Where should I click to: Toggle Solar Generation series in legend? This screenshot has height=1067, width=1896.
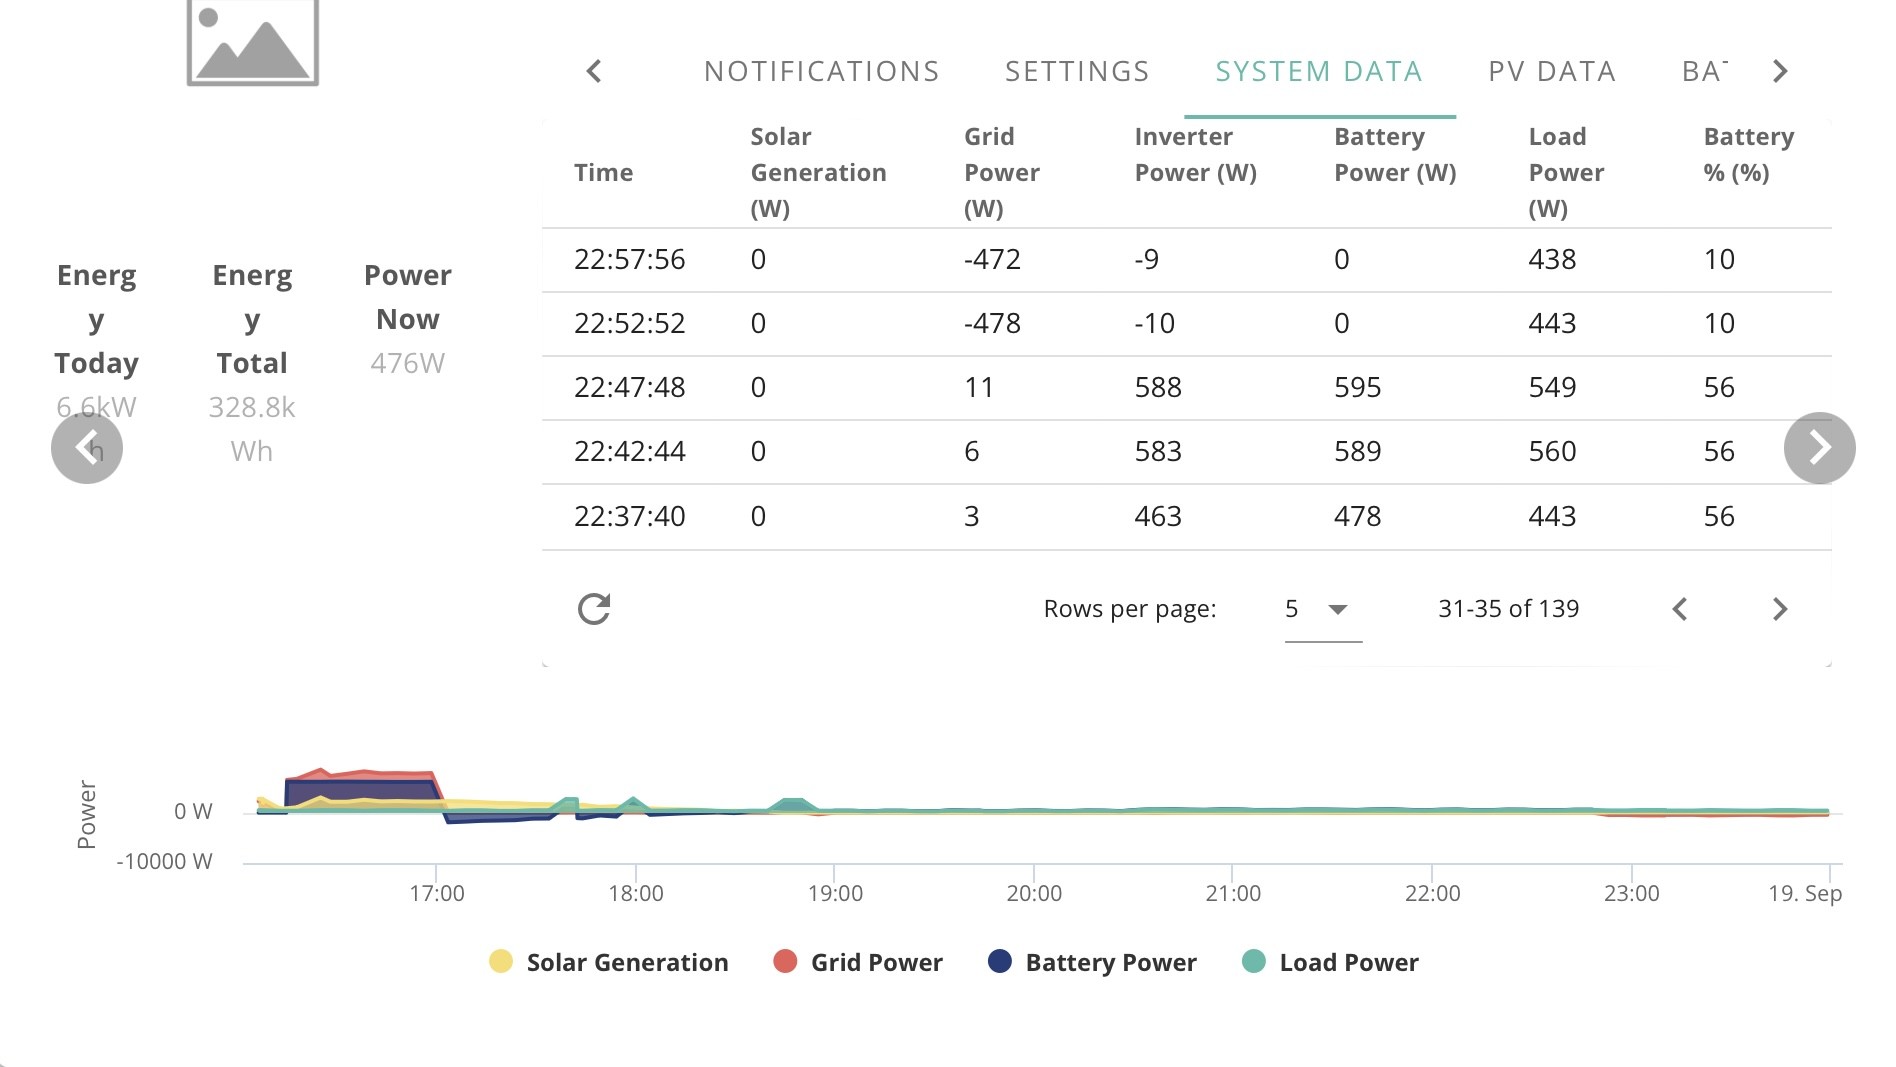pos(609,962)
